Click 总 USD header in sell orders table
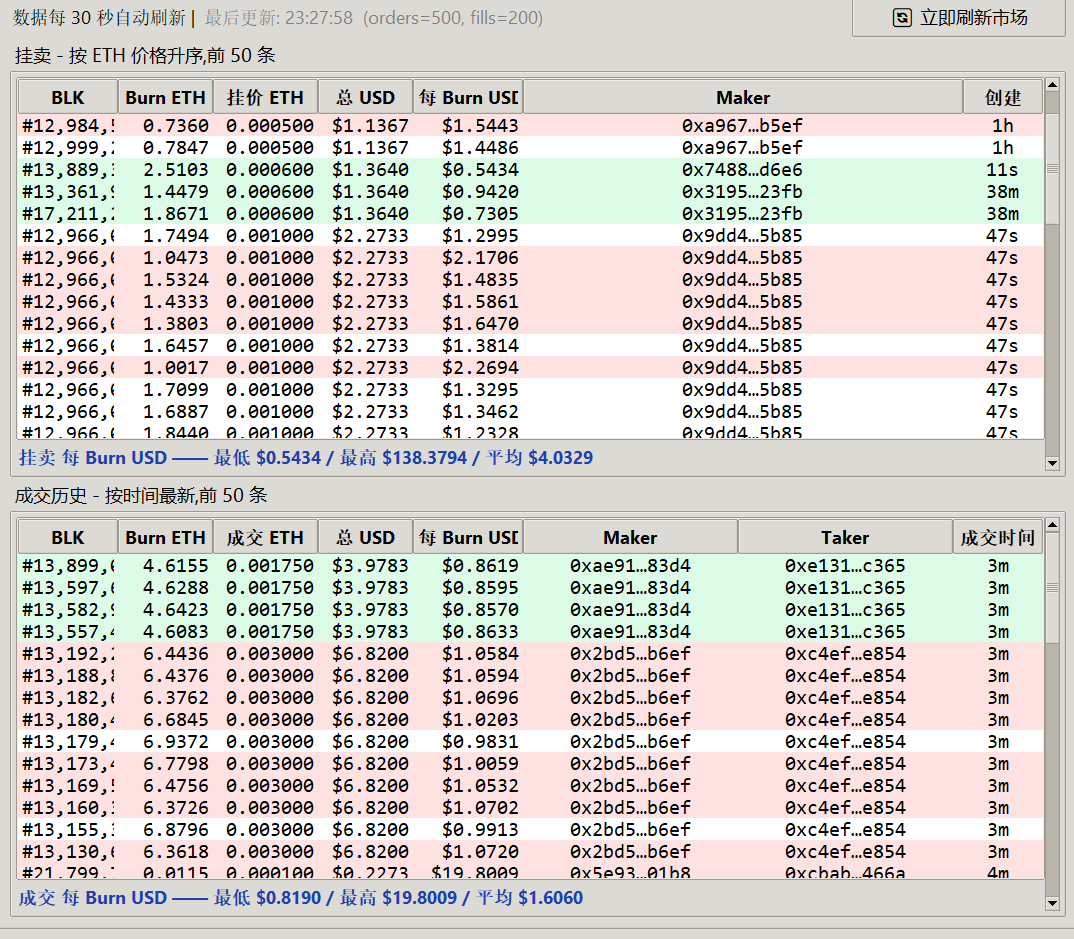Viewport: 1074px width, 939px height. [366, 97]
